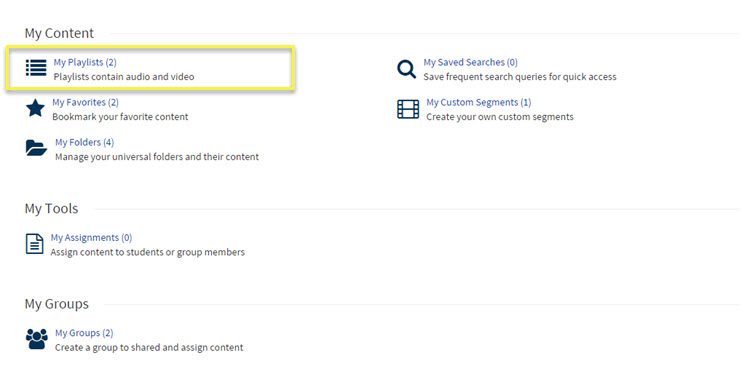Click the My Content section heading
The image size is (750, 382).
(x=59, y=33)
